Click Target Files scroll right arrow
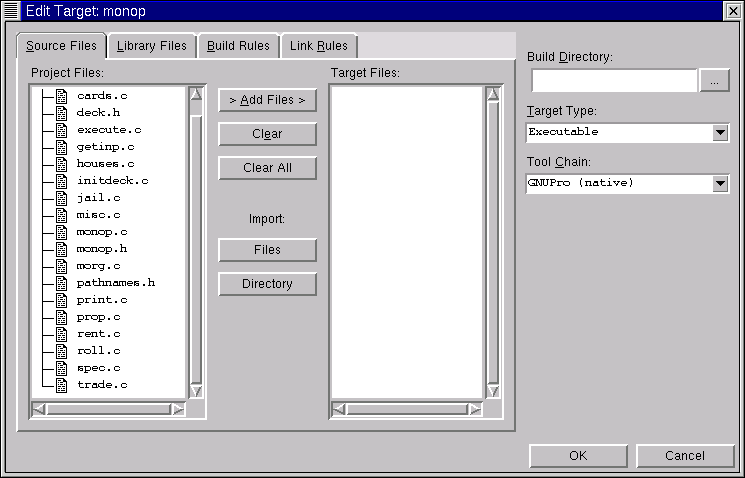 [475, 409]
